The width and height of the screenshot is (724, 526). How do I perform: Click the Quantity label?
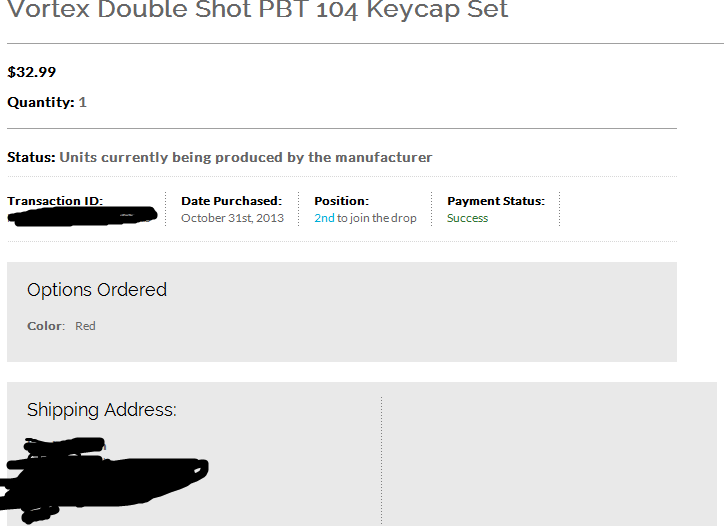click(x=41, y=102)
